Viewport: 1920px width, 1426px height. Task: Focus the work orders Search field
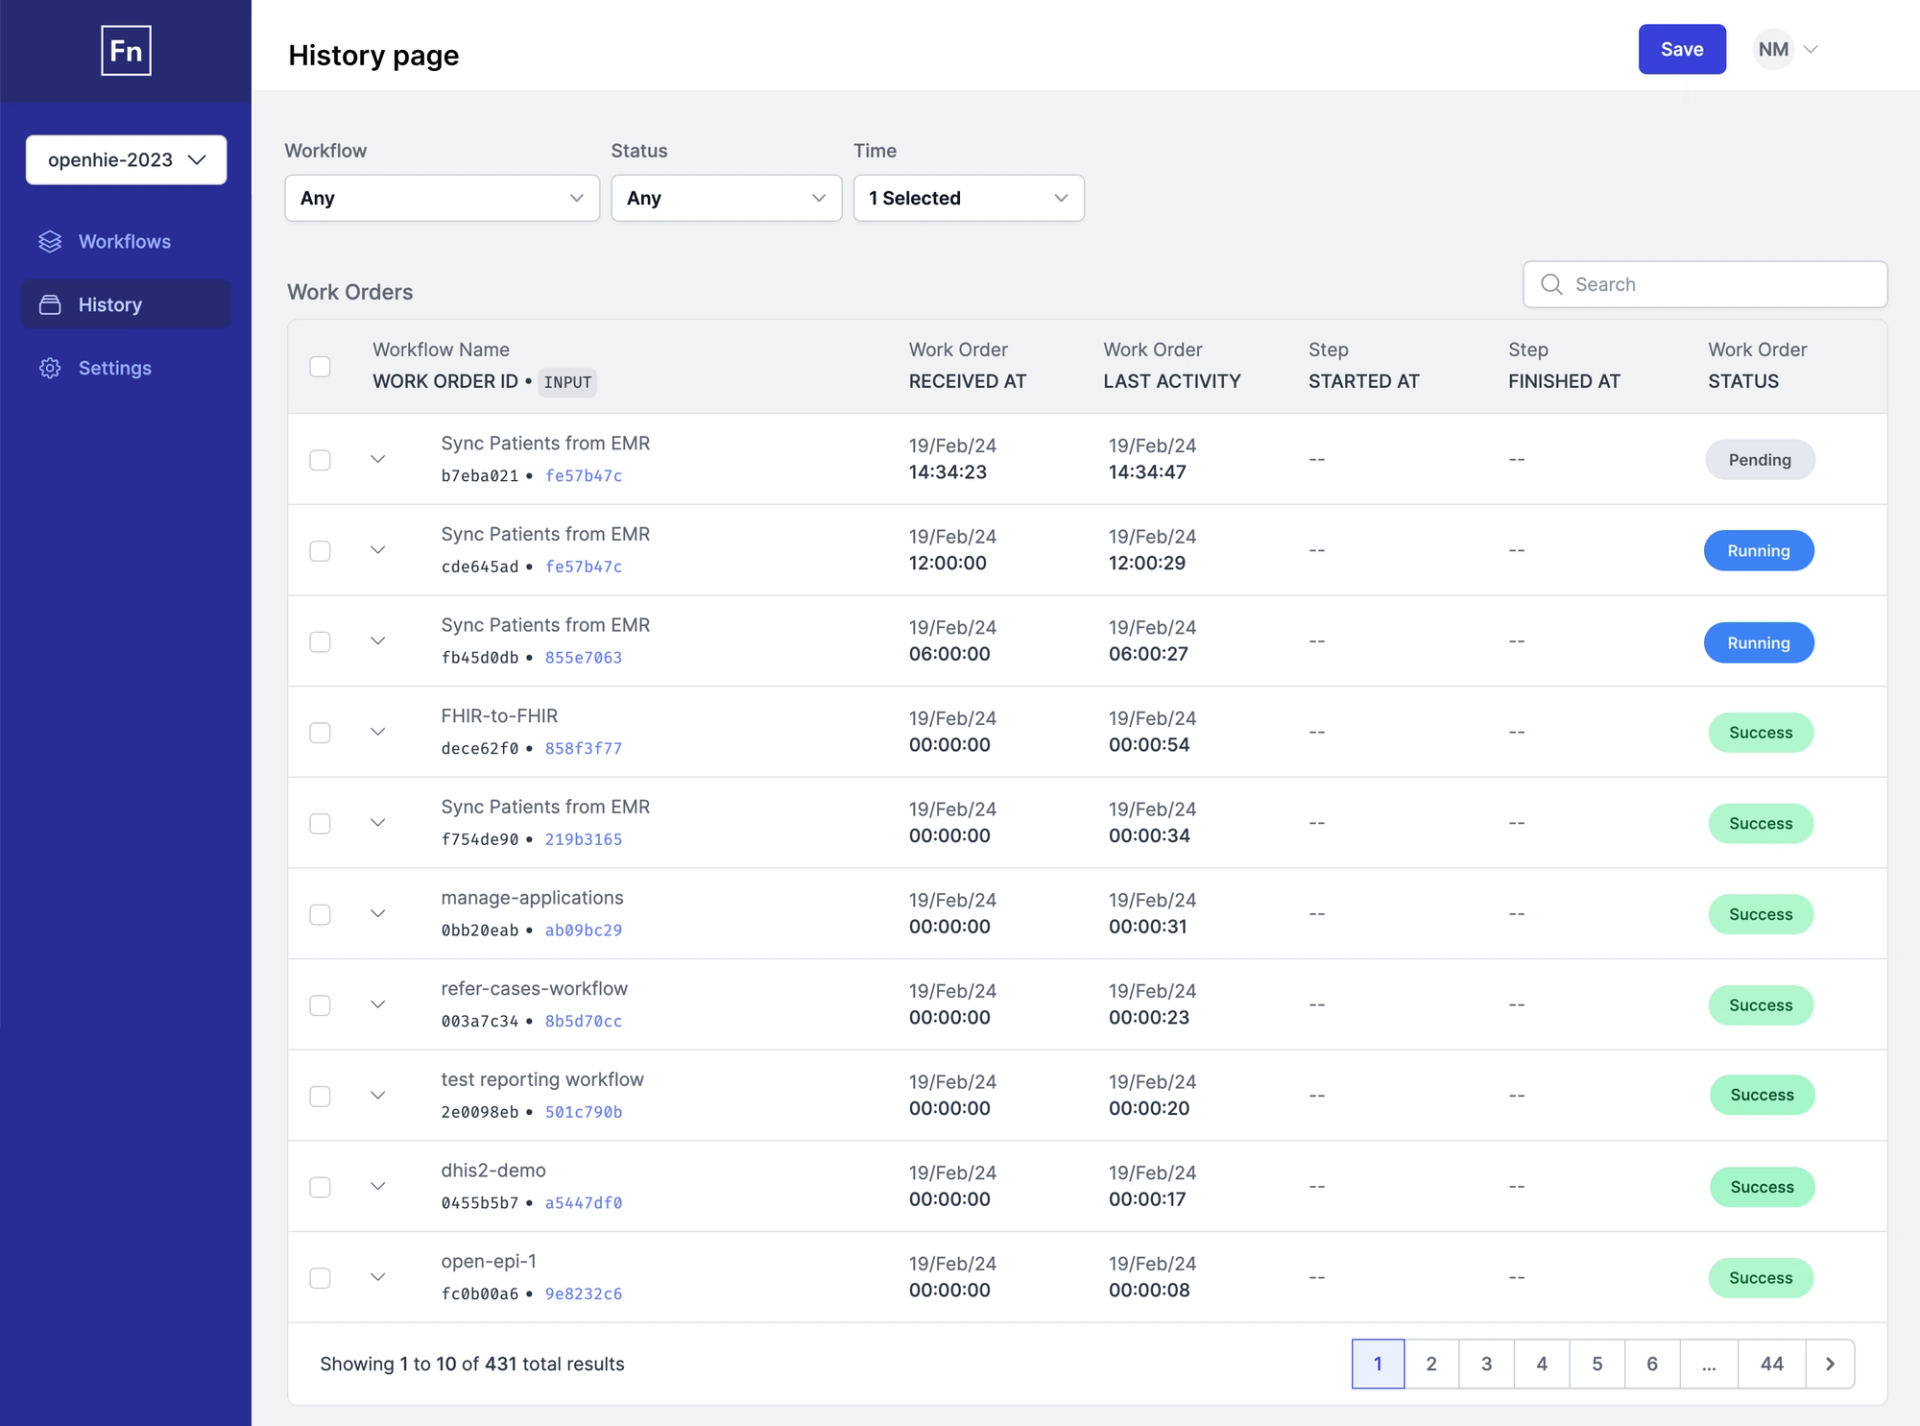tap(1705, 284)
